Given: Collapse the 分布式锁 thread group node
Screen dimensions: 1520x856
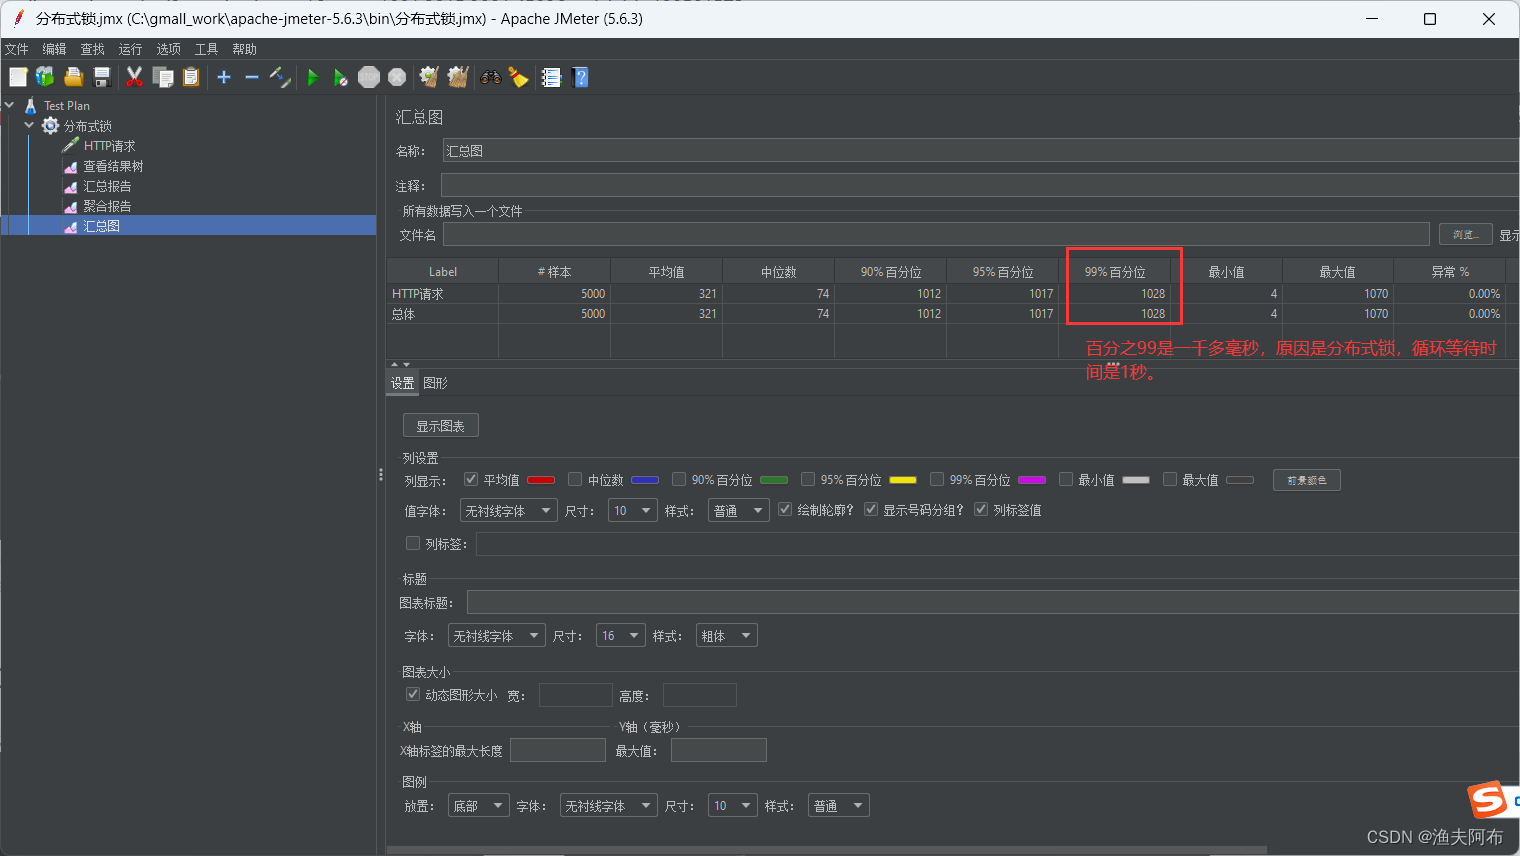Looking at the screenshot, I should 29,125.
